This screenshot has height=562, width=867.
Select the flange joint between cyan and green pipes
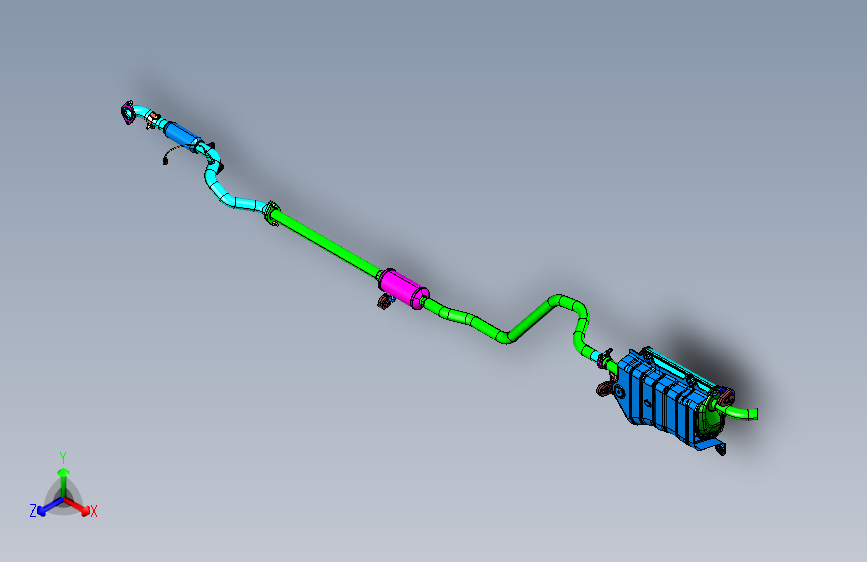(x=271, y=213)
